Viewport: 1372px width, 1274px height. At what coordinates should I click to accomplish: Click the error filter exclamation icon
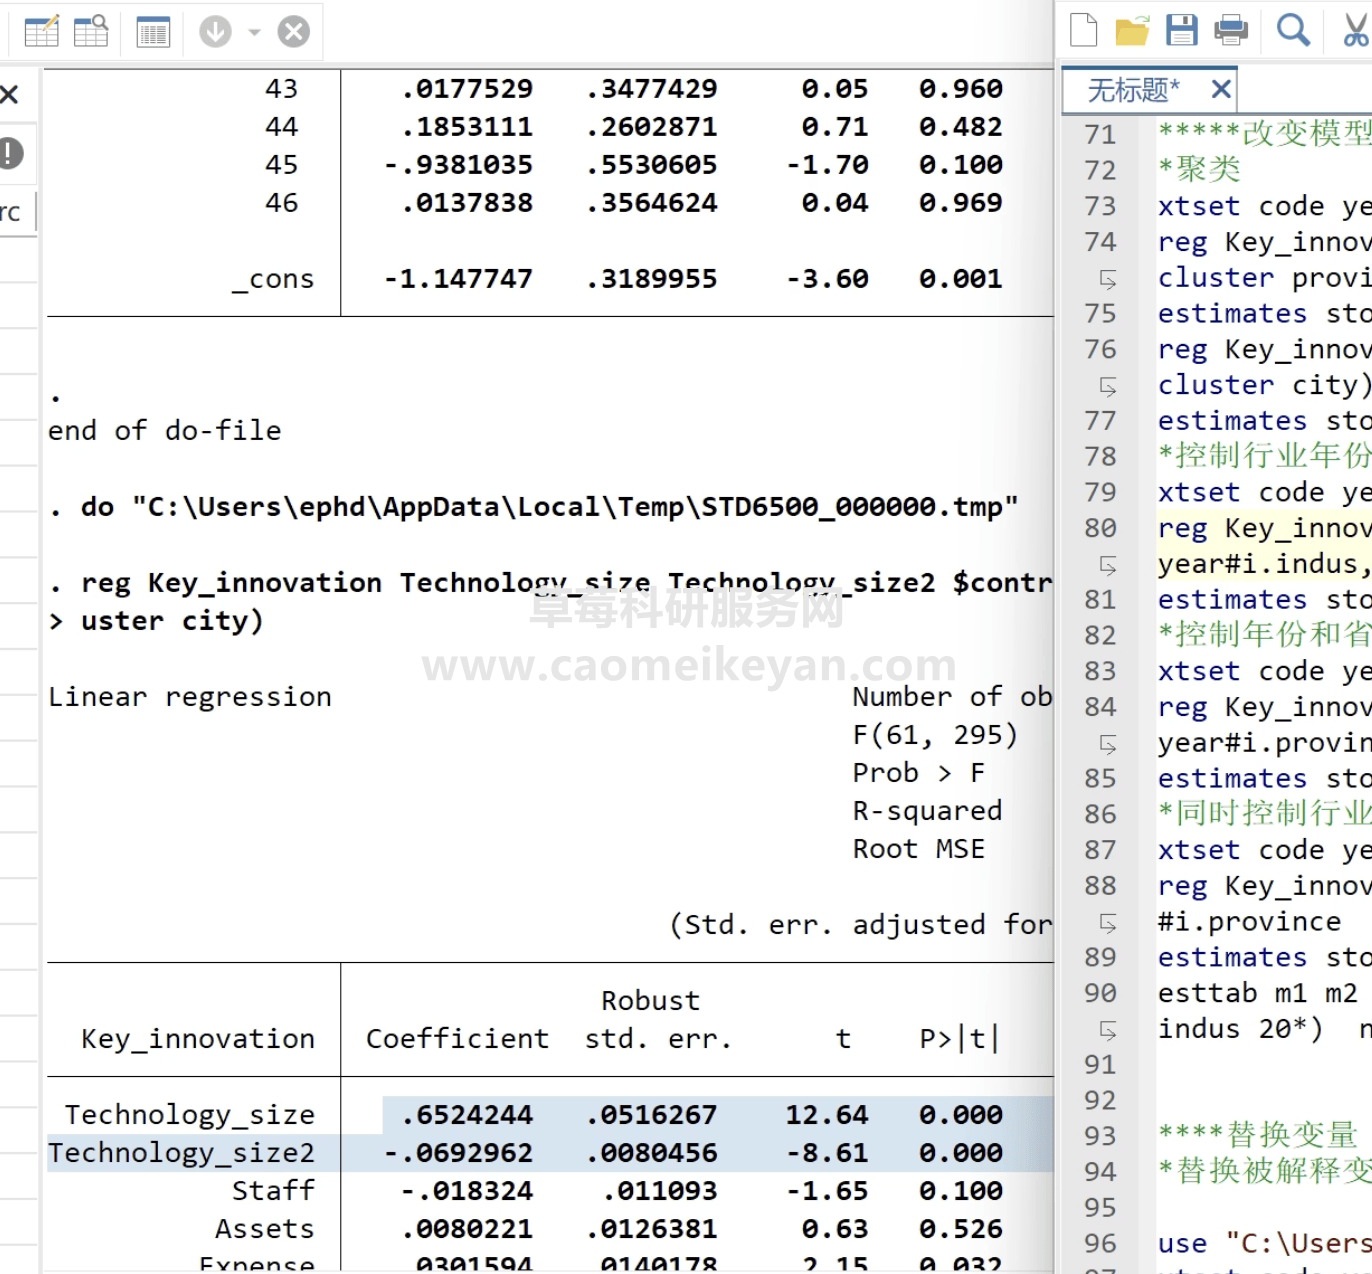pos(11,153)
